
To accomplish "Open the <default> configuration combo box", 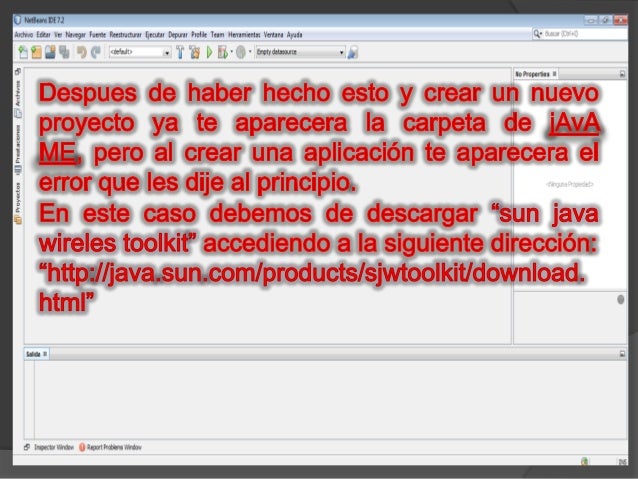I will (x=140, y=52).
